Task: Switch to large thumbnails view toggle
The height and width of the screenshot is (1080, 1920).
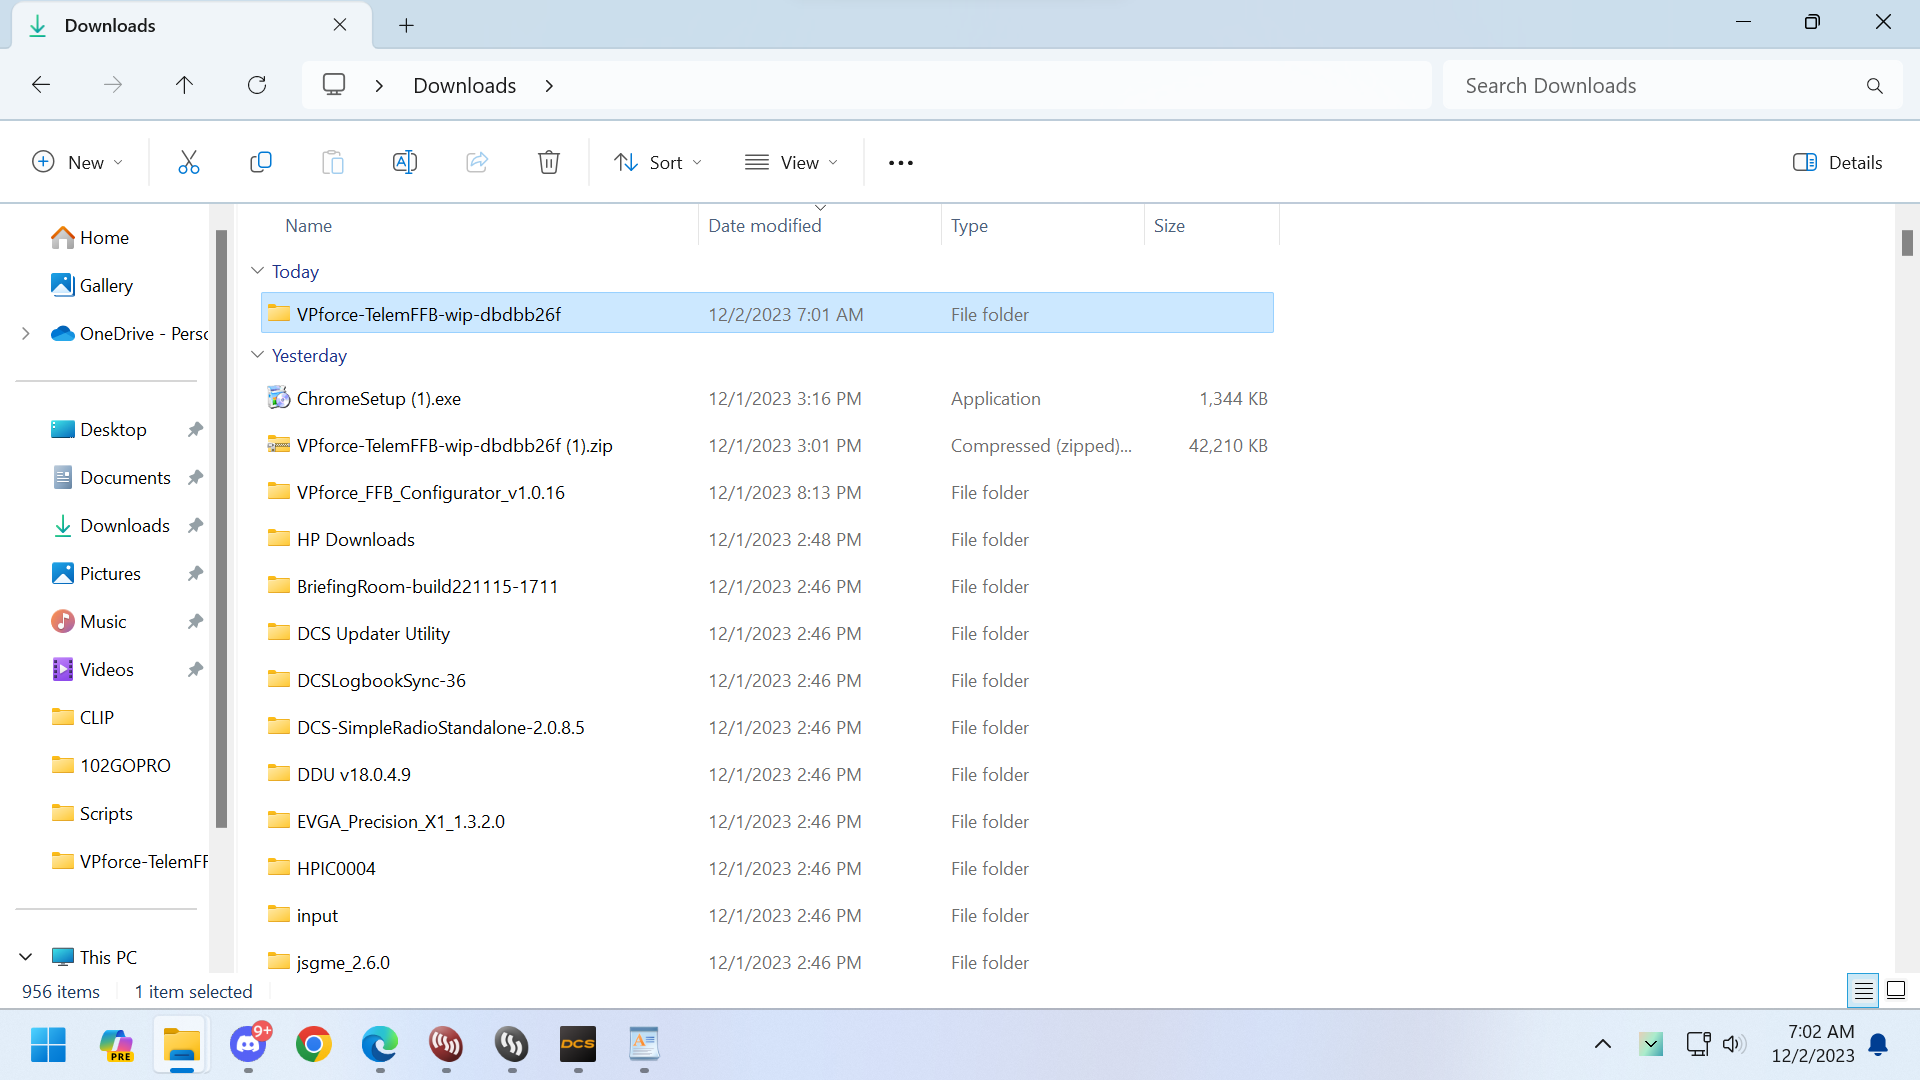Action: pyautogui.click(x=1895, y=990)
